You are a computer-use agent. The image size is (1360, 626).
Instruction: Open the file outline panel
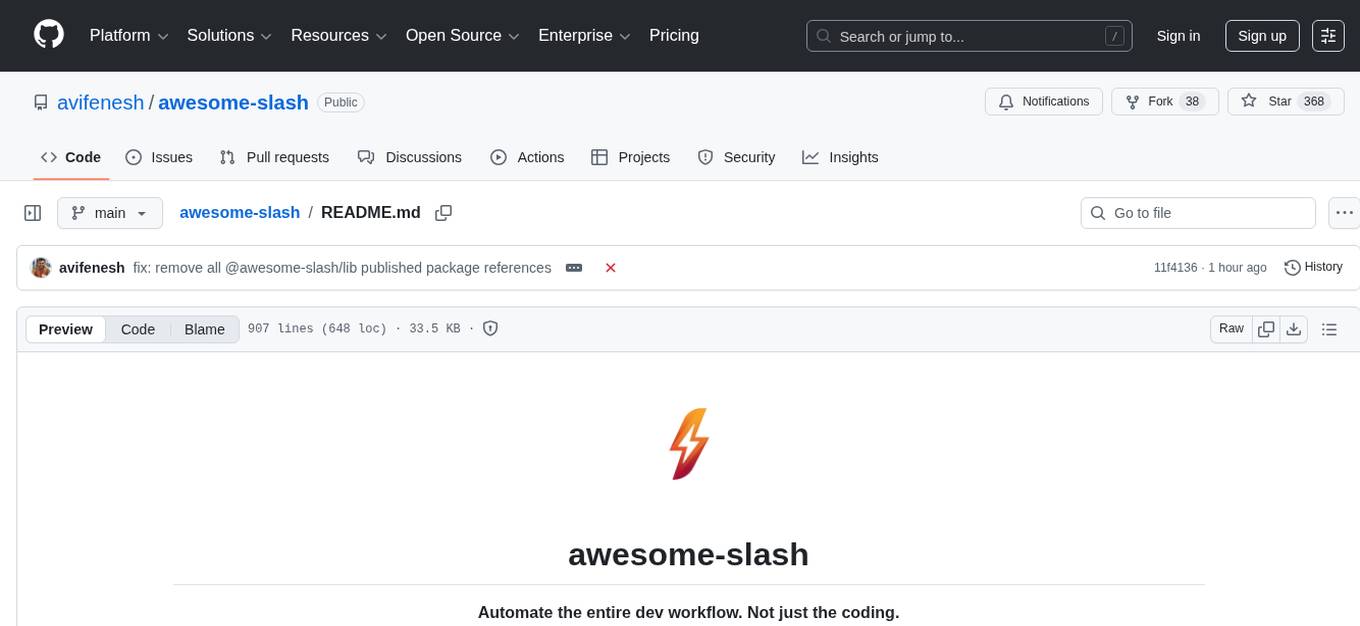coord(1330,328)
